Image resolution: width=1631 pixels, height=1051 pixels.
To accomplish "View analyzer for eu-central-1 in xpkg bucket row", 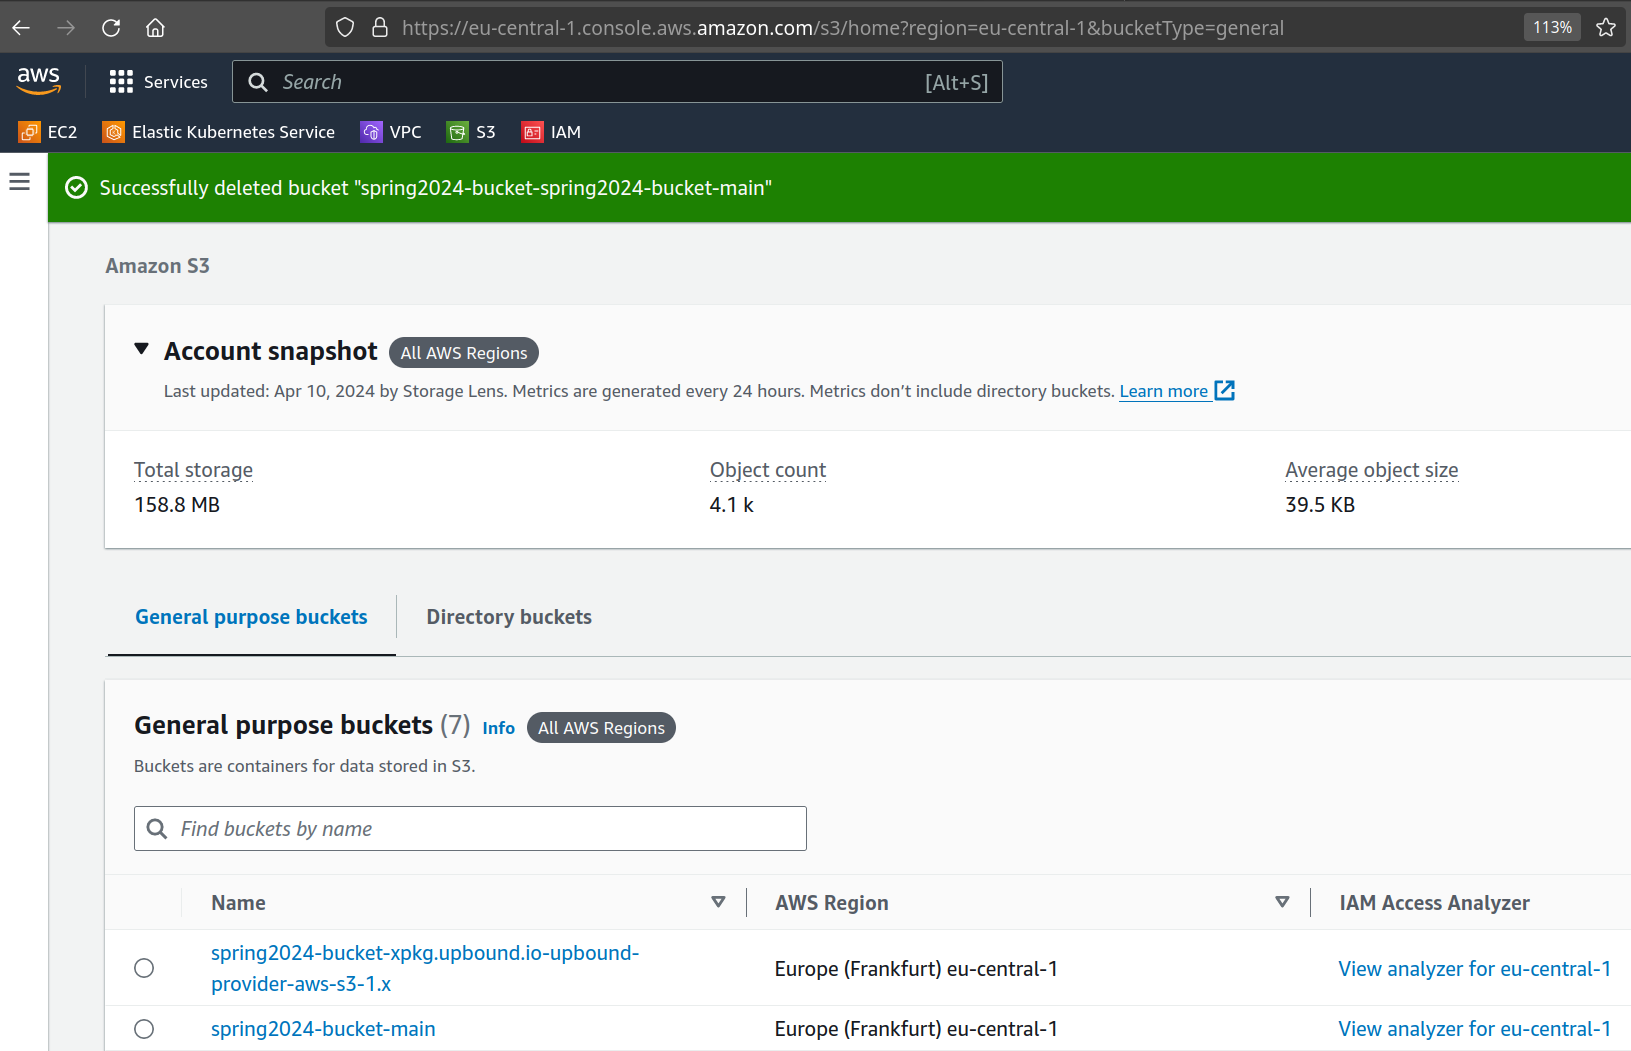I will 1475,969.
